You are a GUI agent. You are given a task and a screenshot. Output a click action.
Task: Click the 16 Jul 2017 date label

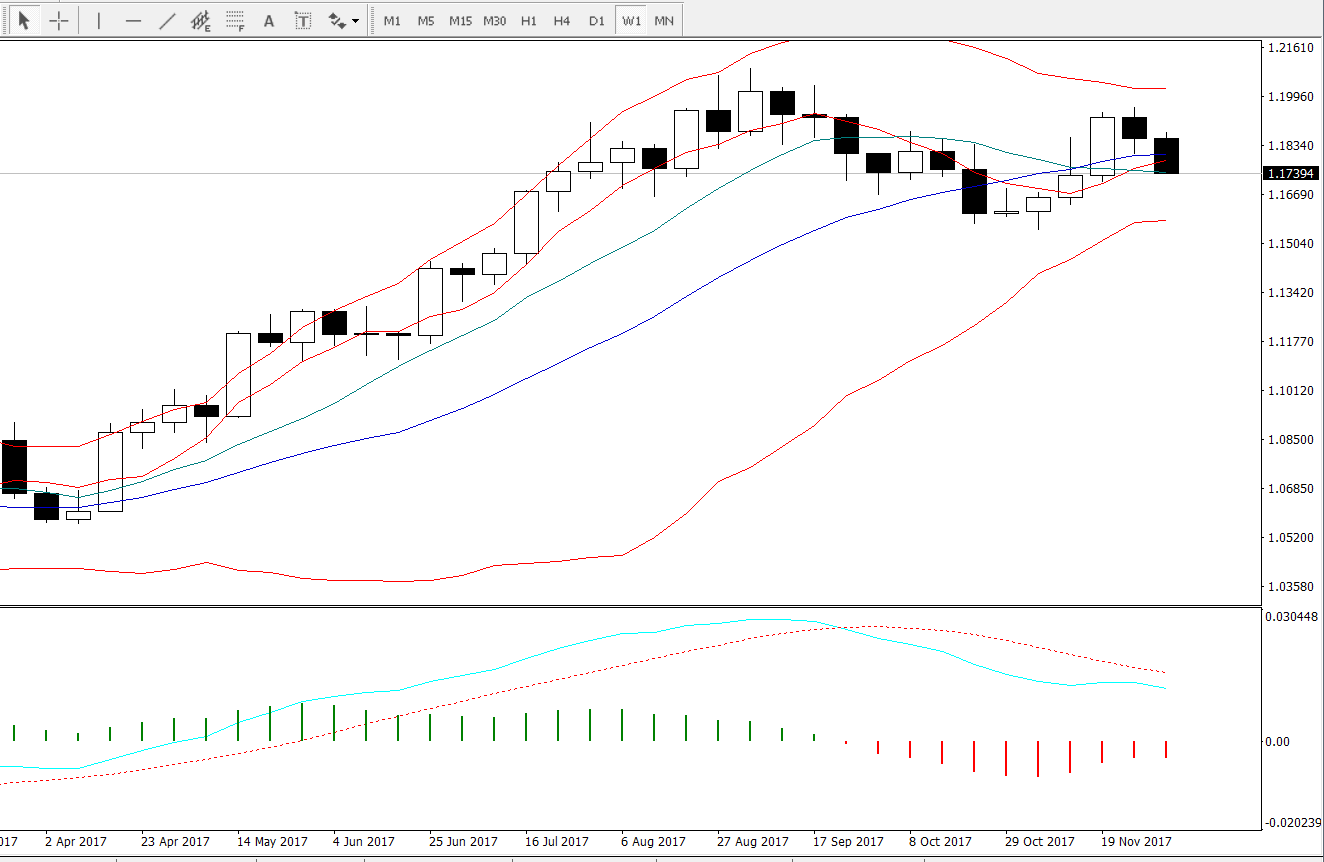point(558,841)
